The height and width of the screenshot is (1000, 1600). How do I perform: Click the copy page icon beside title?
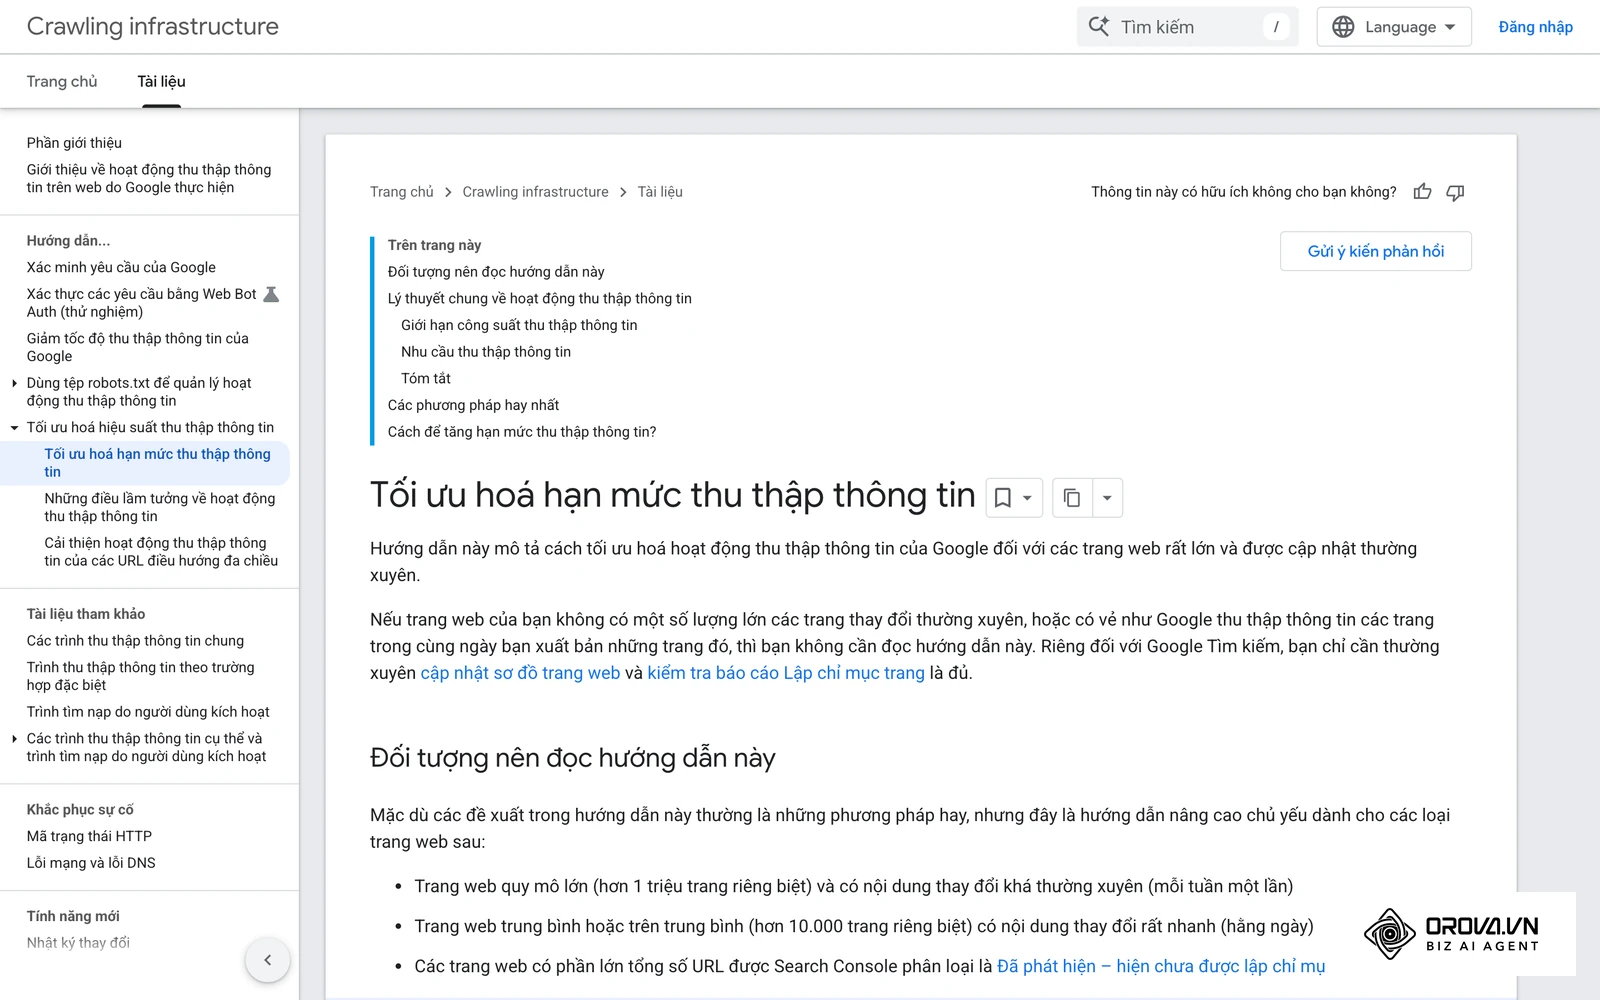pos(1072,498)
